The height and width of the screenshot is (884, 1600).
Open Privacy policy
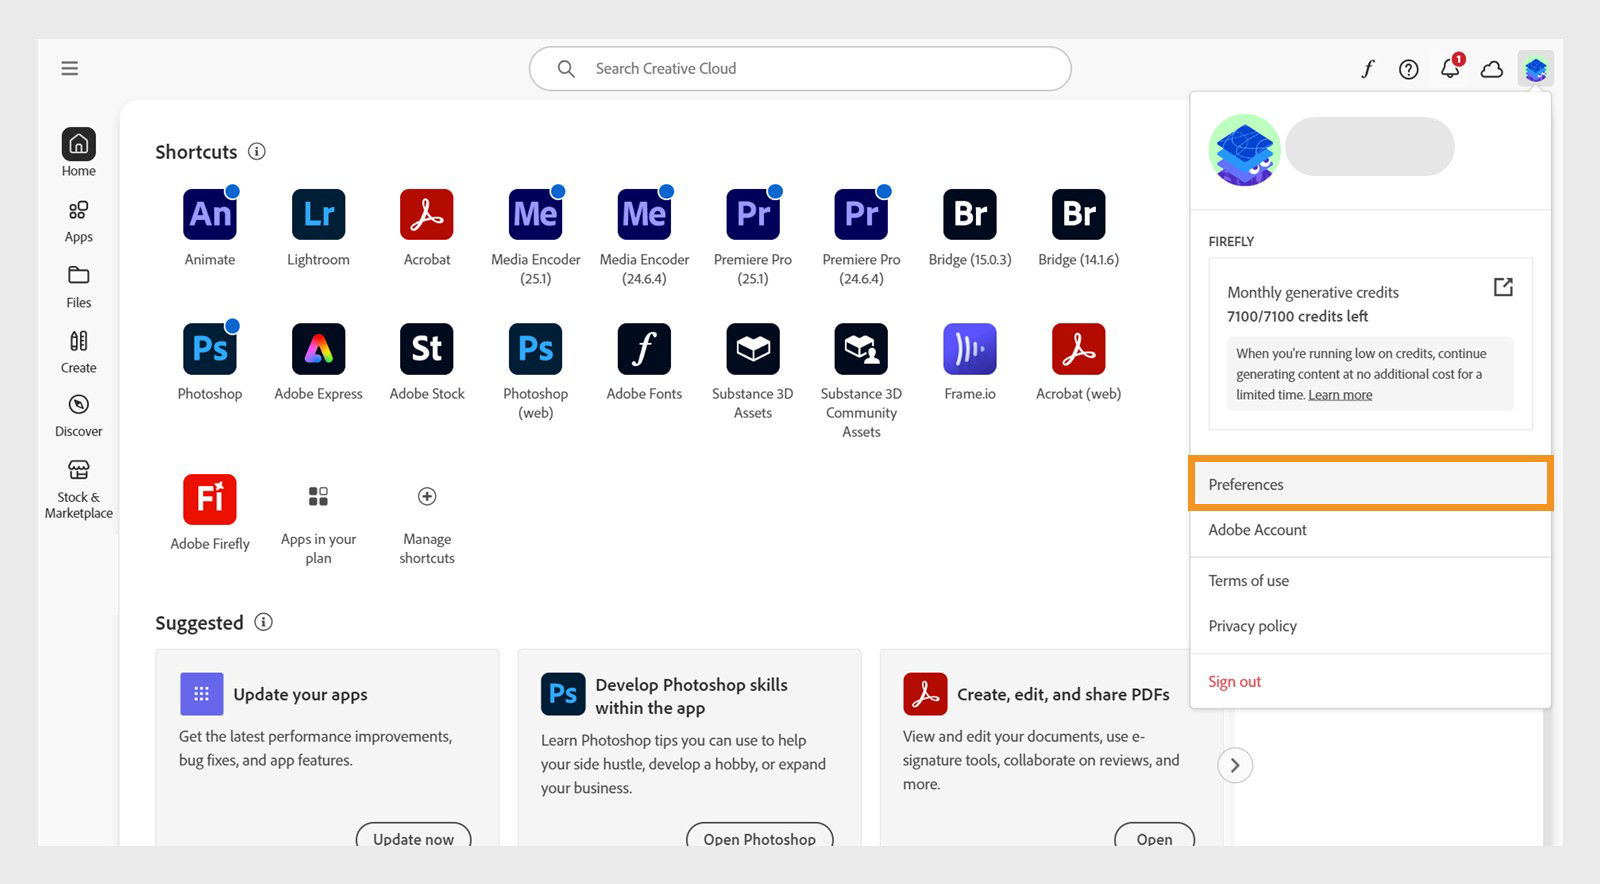pos(1370,626)
